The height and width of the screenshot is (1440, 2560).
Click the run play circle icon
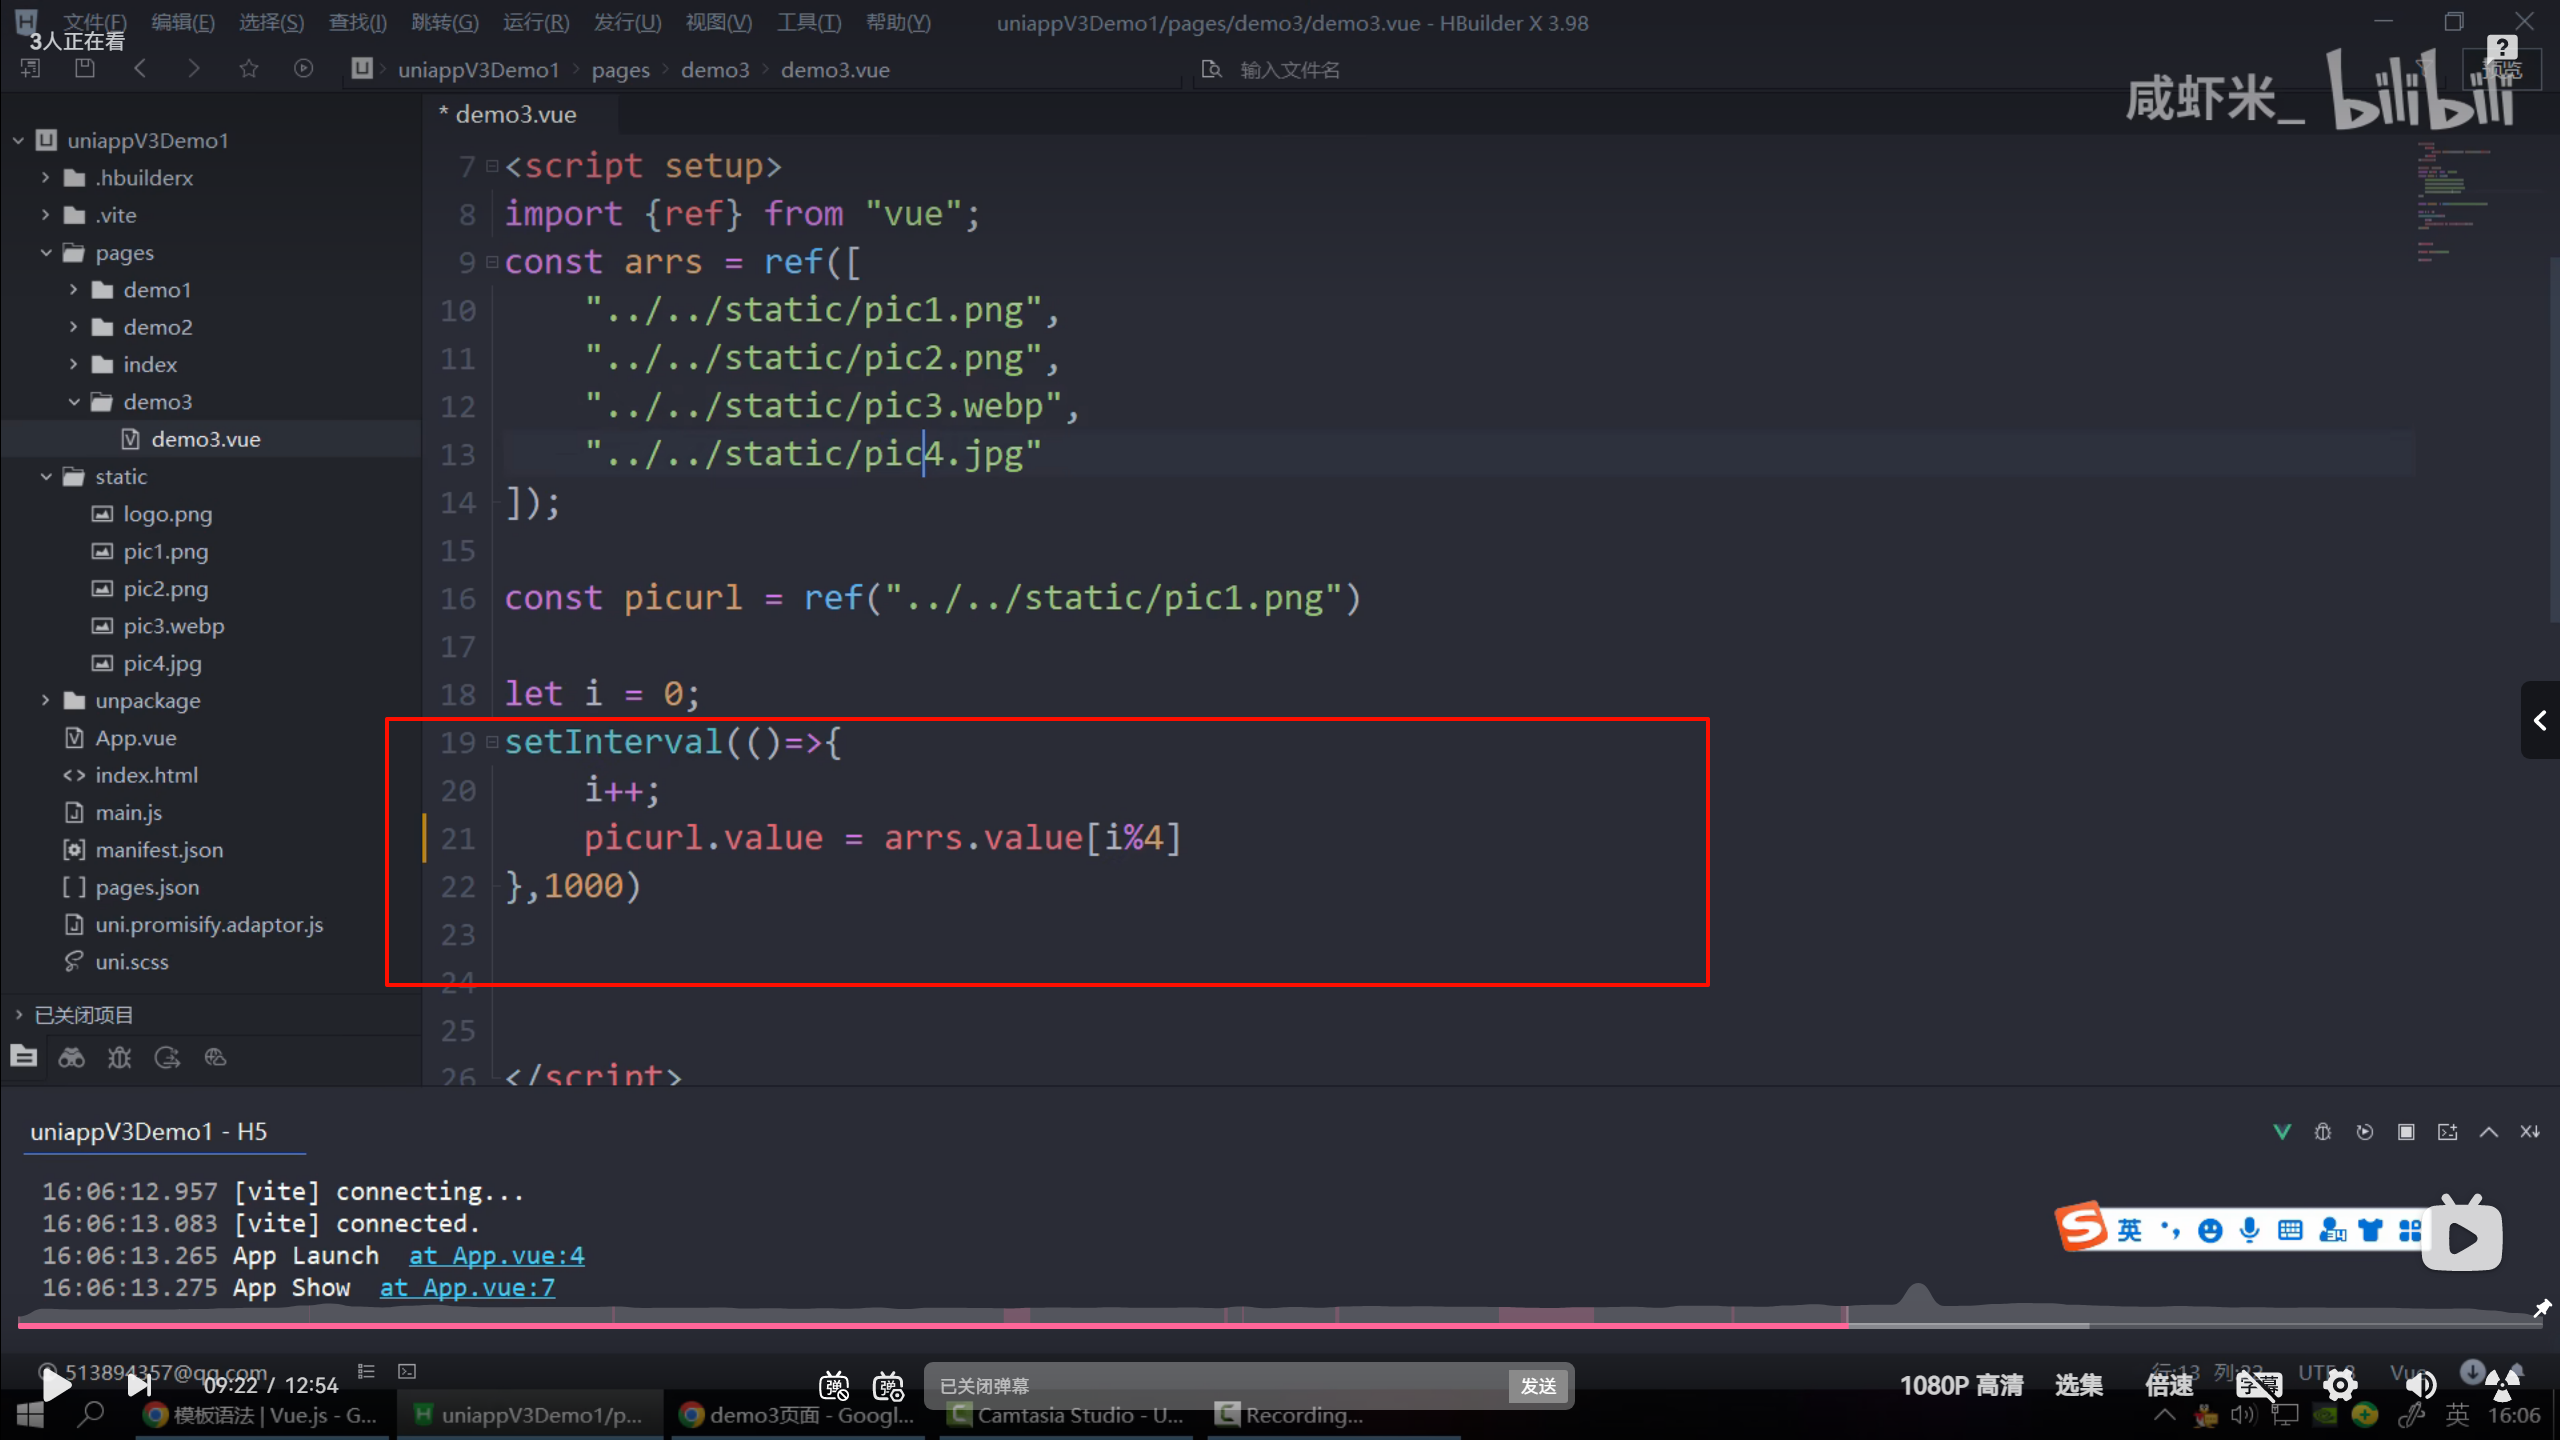click(303, 69)
